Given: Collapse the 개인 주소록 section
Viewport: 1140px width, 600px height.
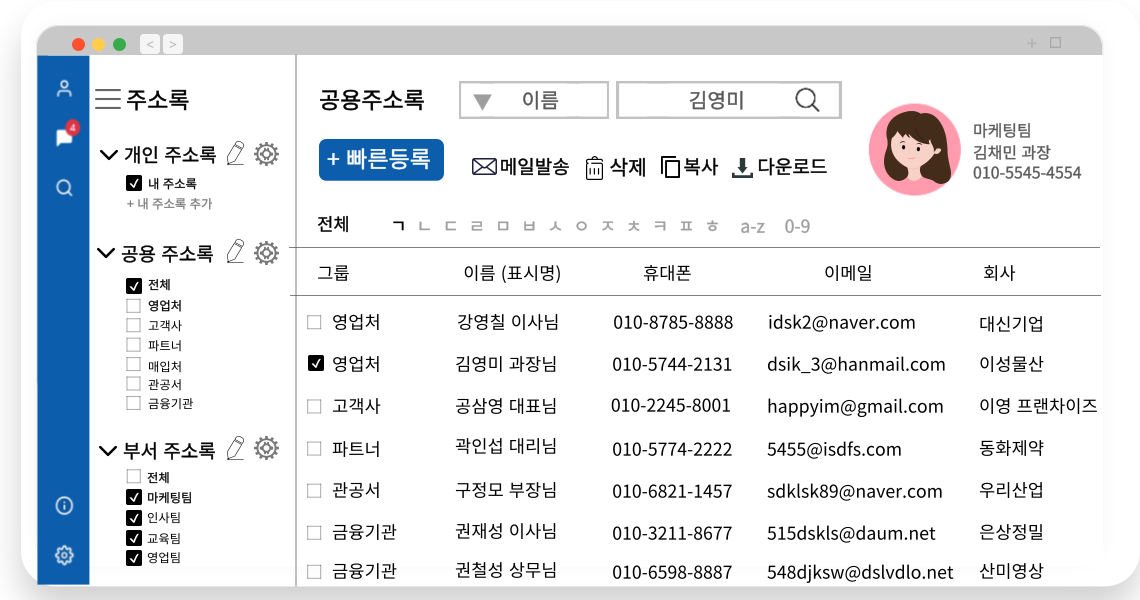Looking at the screenshot, I should [x=109, y=155].
